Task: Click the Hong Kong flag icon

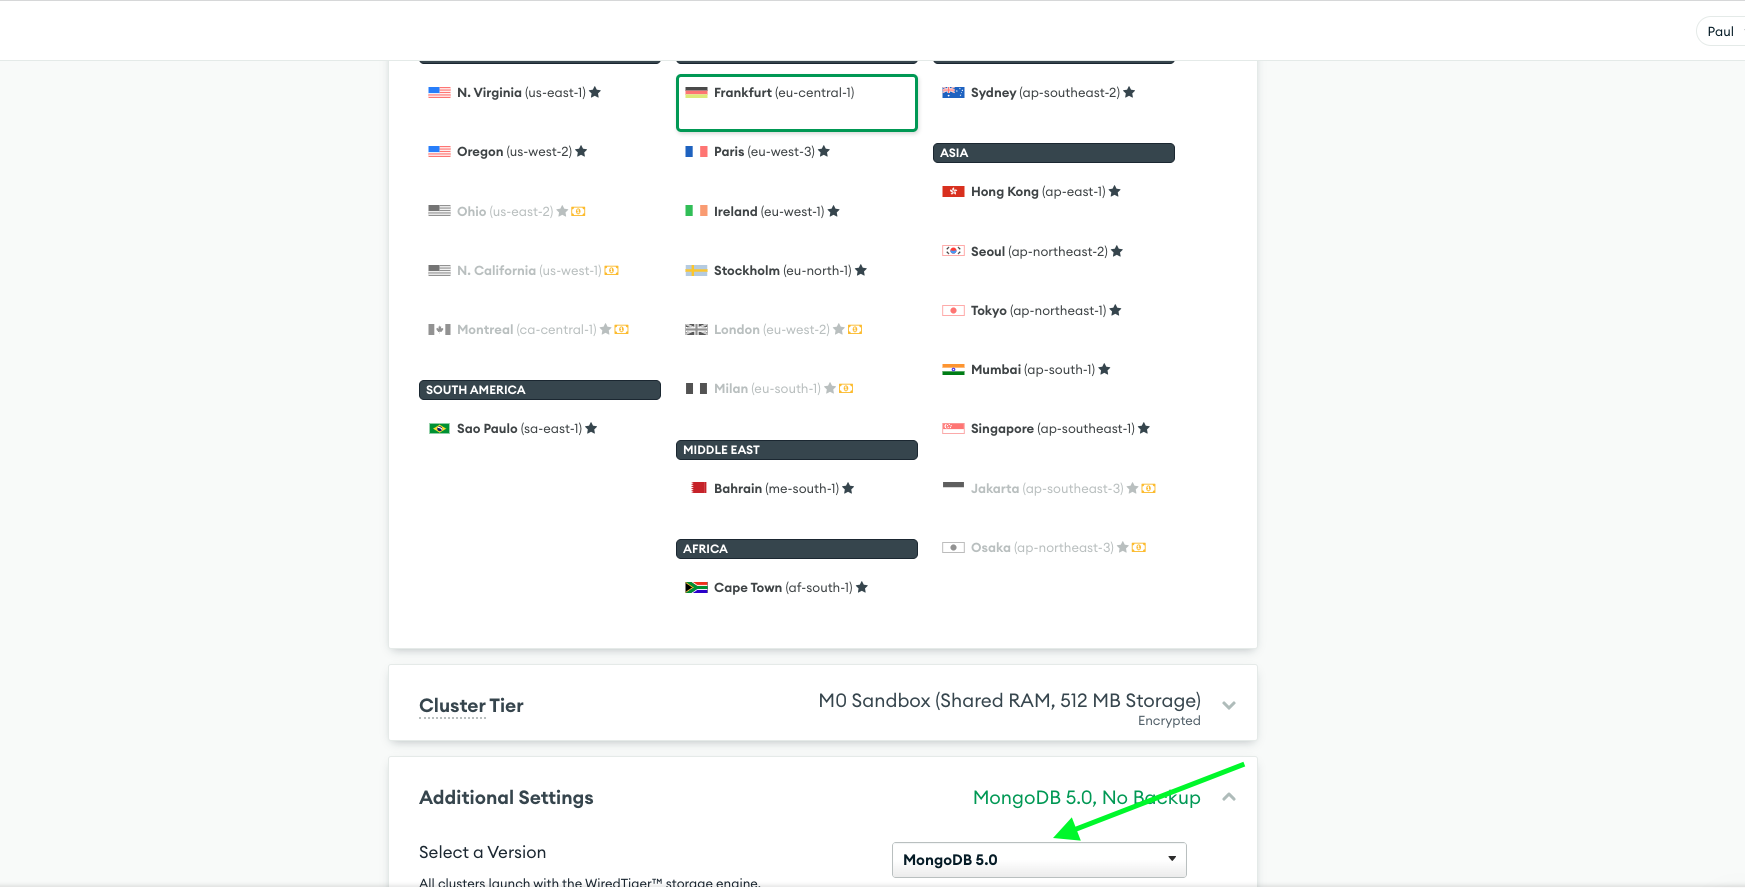Action: click(x=953, y=192)
